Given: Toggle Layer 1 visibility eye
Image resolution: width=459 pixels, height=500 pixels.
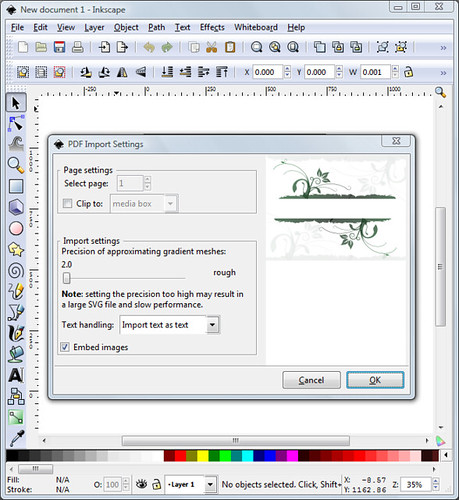Looking at the screenshot, I should [142, 484].
